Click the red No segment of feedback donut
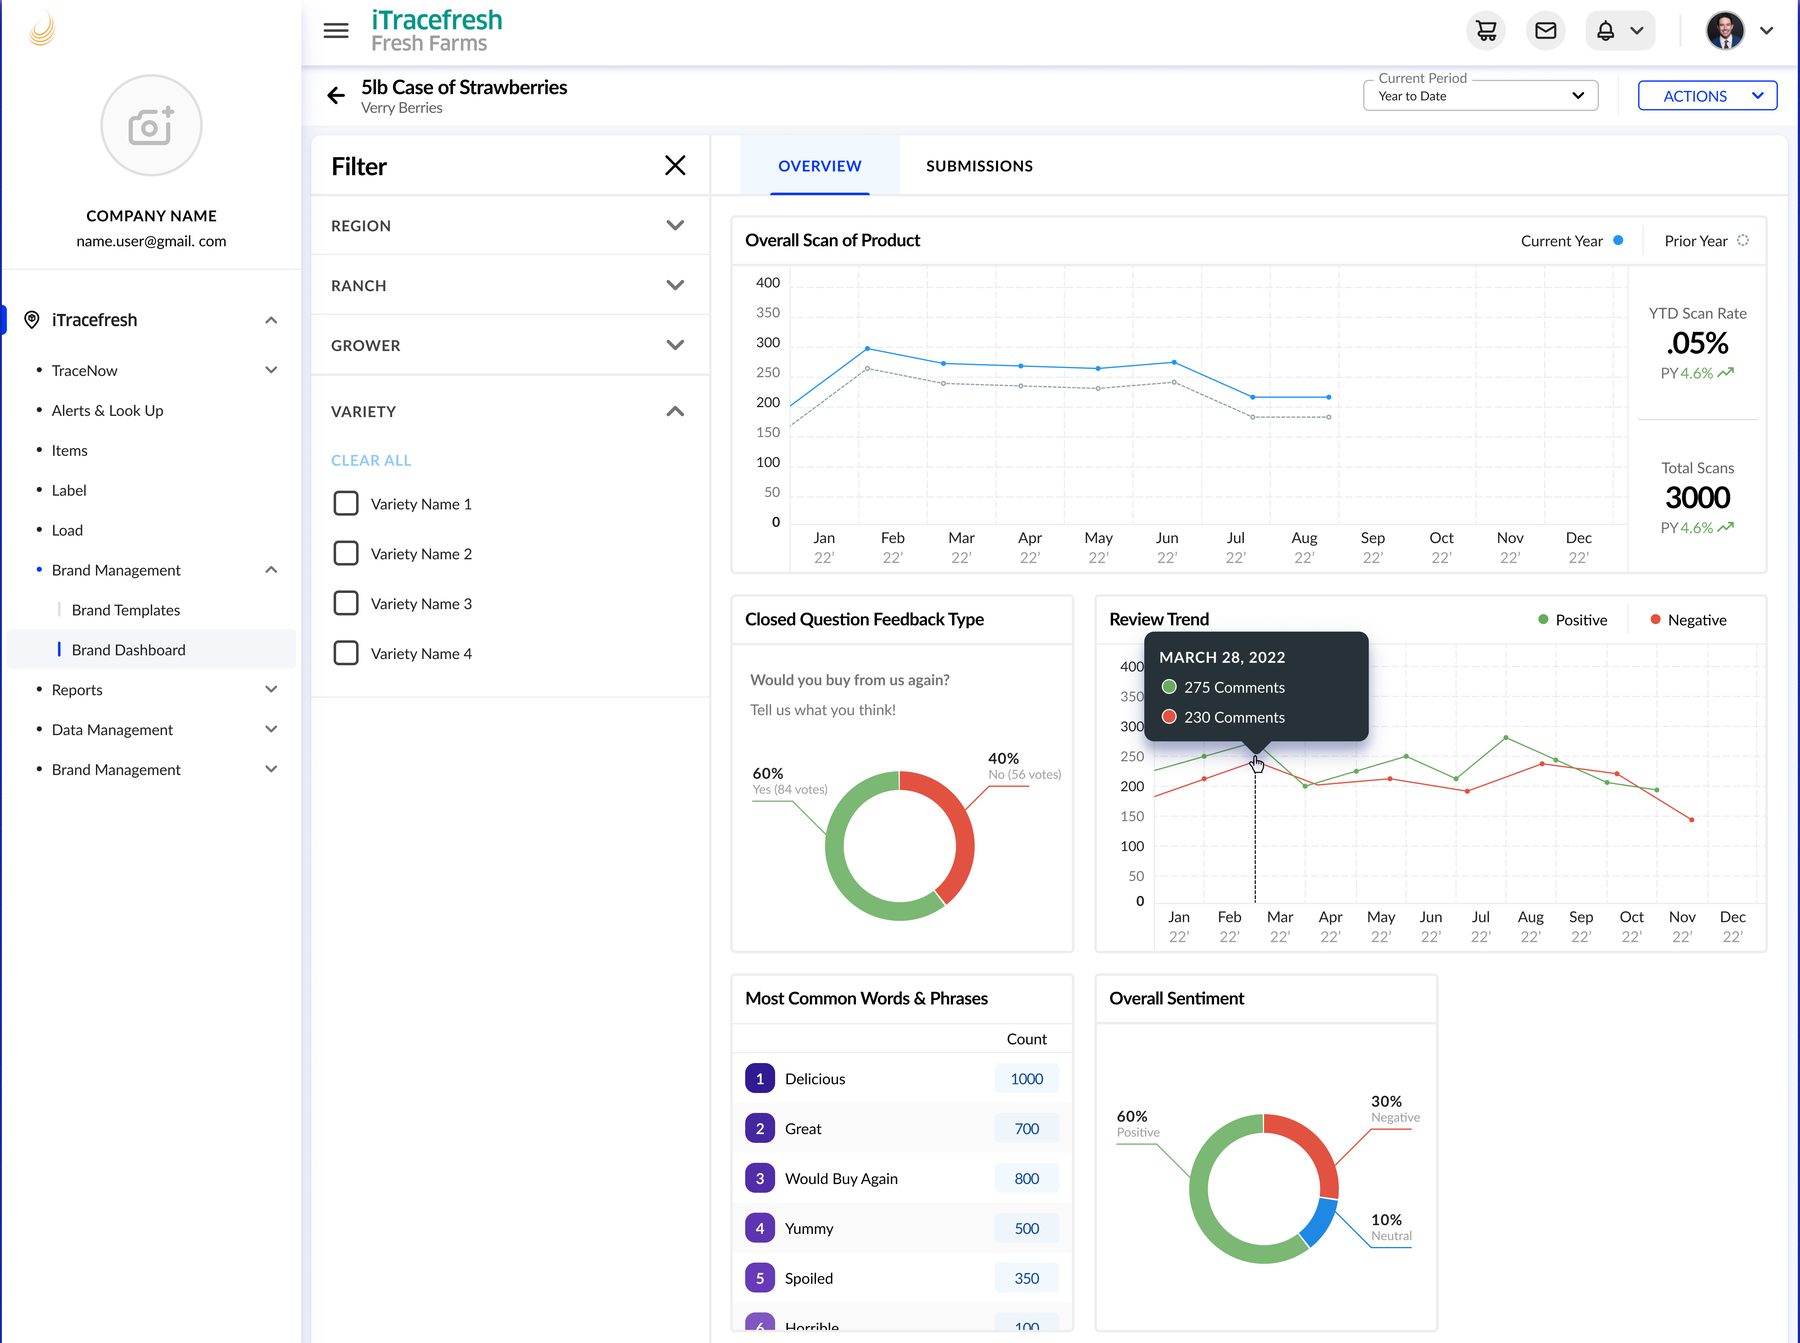 (x=961, y=825)
